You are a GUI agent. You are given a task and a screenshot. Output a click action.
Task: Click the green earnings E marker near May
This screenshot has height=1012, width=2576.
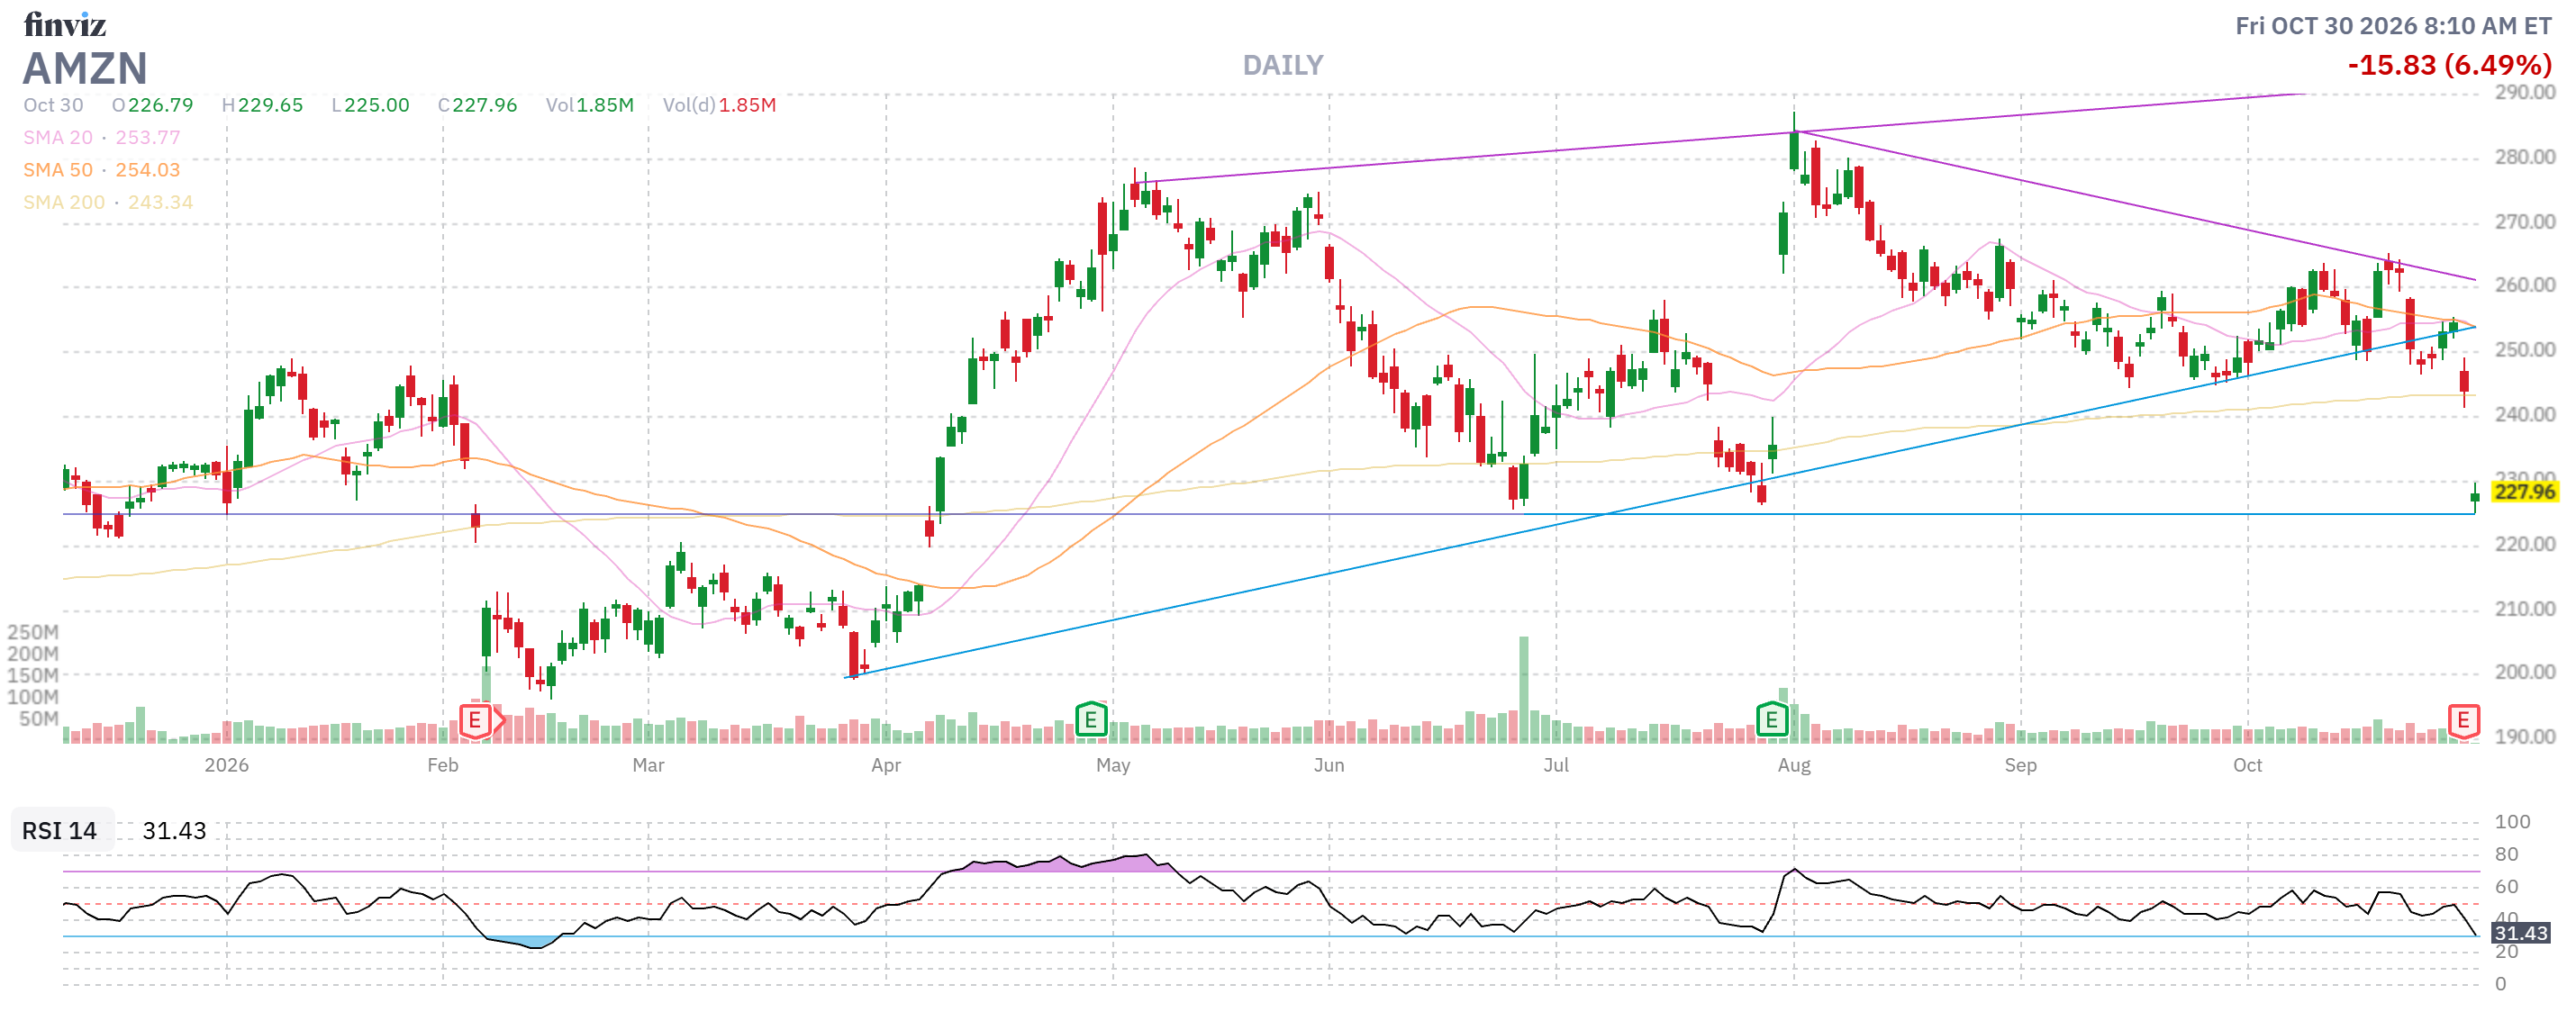pyautogui.click(x=1091, y=719)
